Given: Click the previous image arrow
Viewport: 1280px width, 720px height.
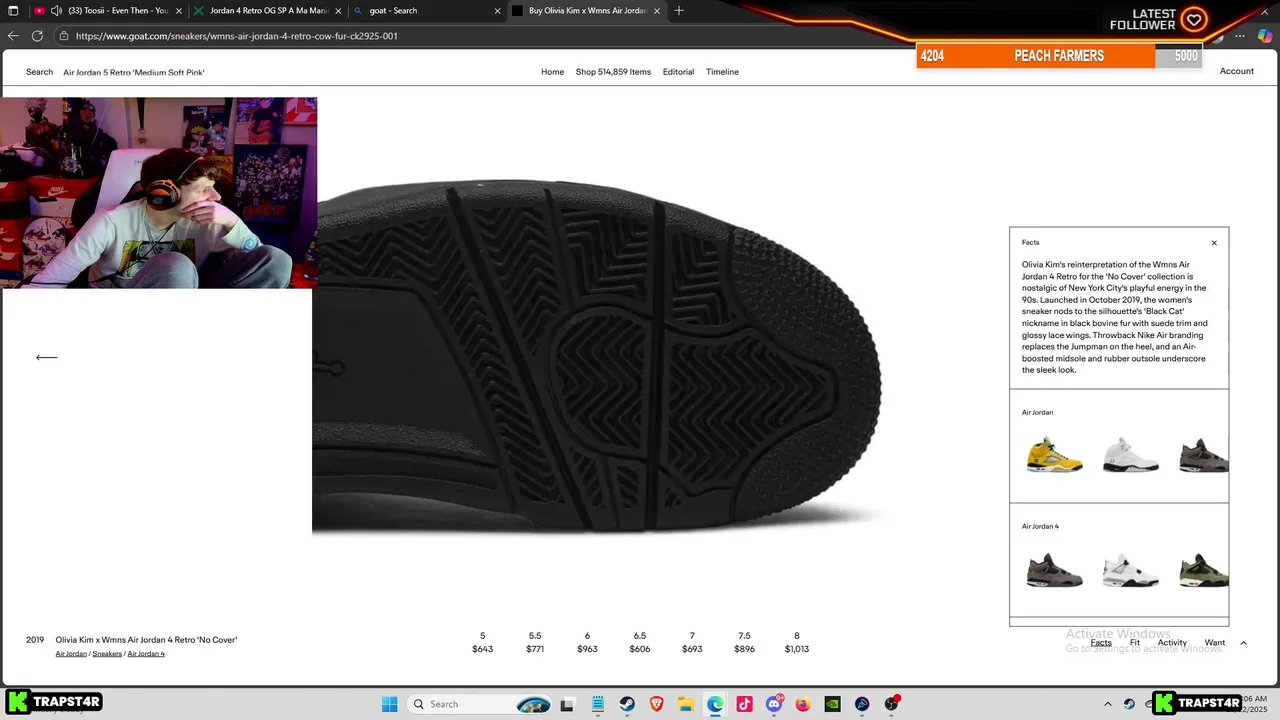Looking at the screenshot, I should coord(46,357).
